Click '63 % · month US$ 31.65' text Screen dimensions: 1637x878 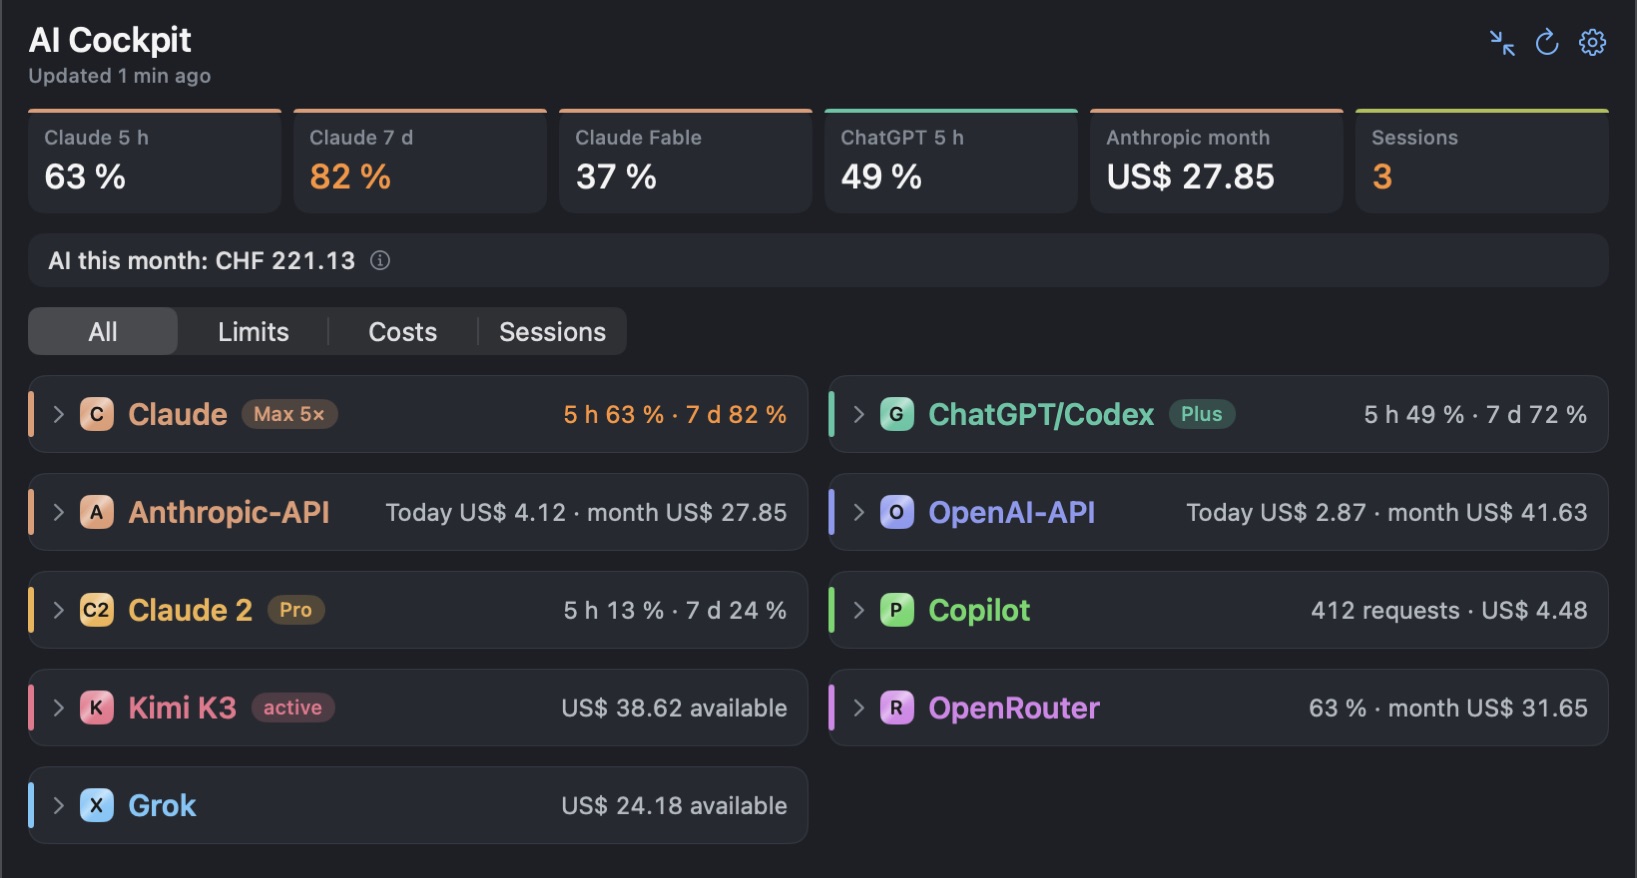pos(1448,708)
